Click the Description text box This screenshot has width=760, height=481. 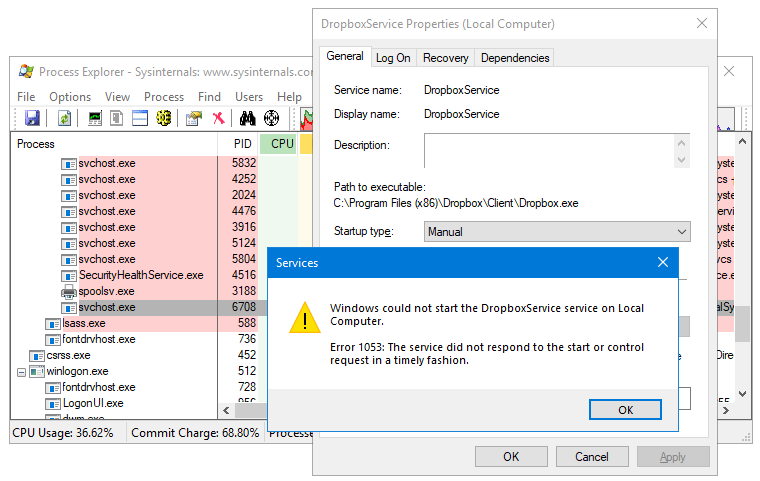[x=549, y=151]
